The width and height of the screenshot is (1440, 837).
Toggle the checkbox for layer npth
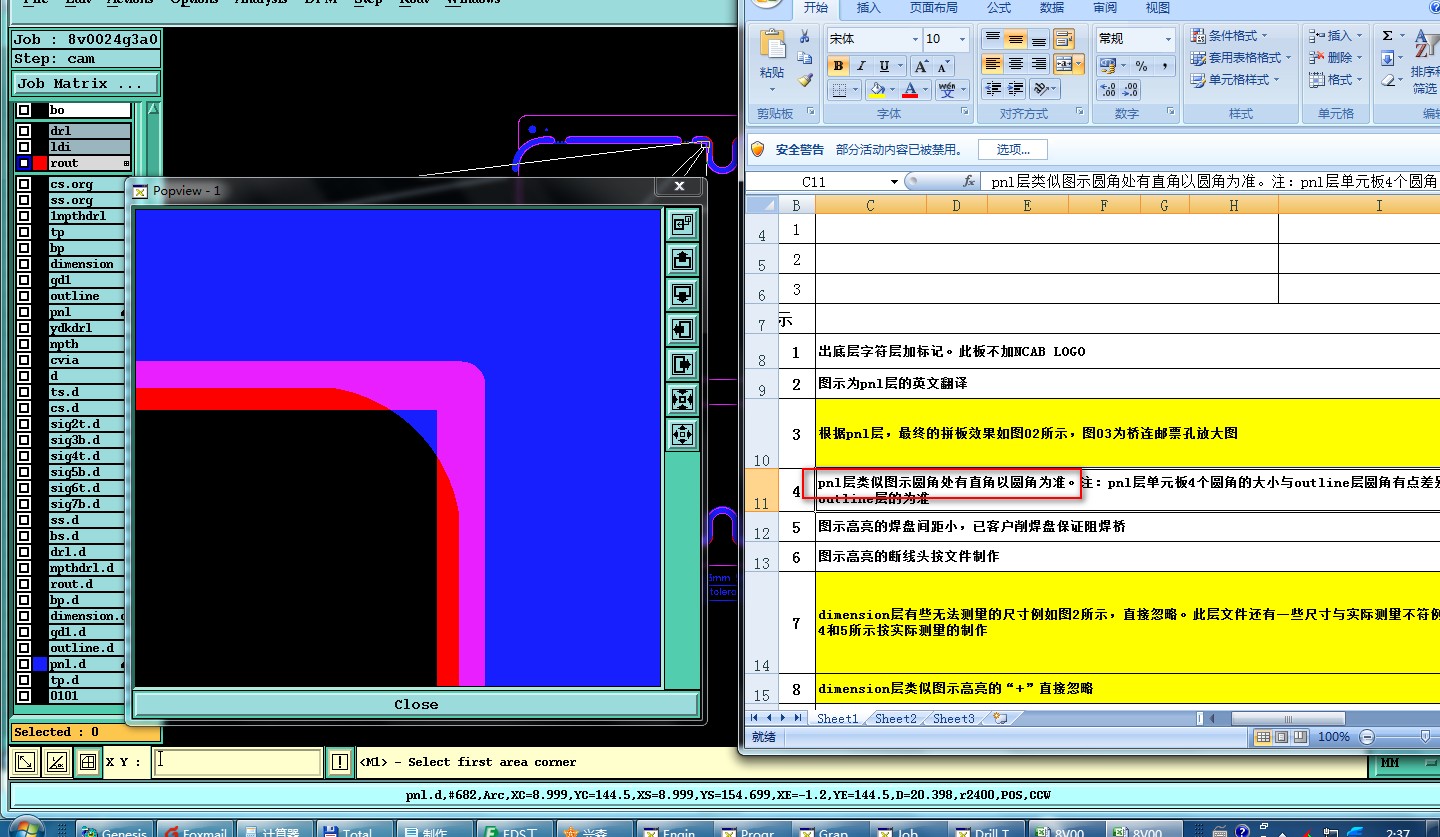24,344
